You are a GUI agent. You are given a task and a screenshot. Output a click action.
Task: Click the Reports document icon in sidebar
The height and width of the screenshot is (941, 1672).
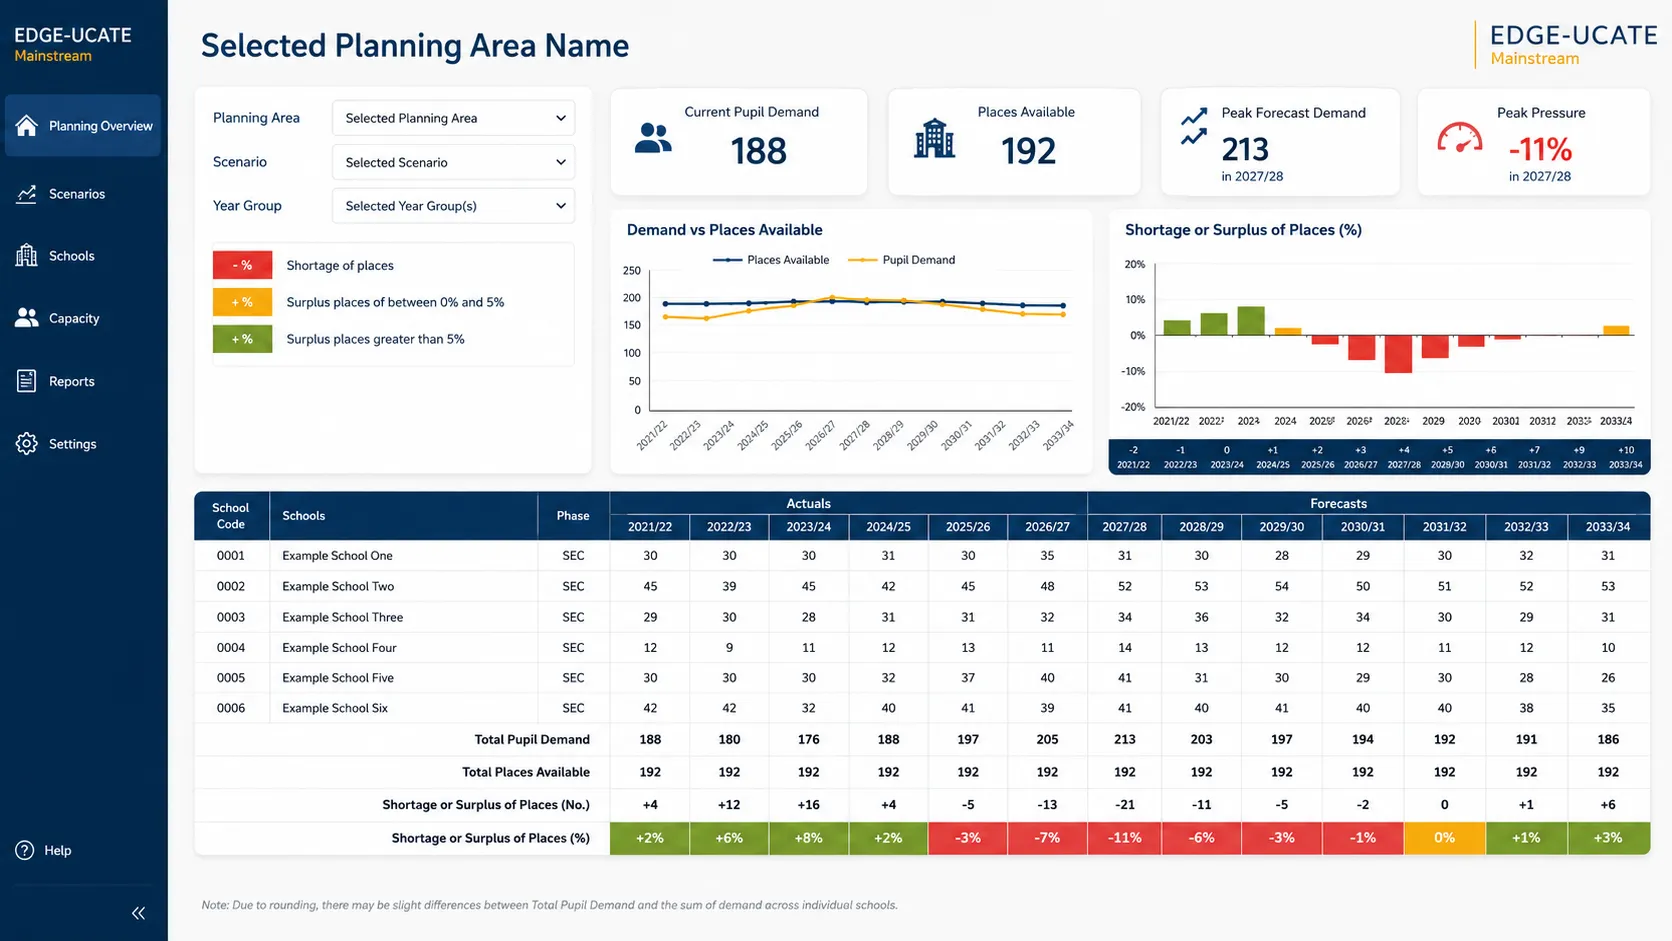[x=27, y=381]
